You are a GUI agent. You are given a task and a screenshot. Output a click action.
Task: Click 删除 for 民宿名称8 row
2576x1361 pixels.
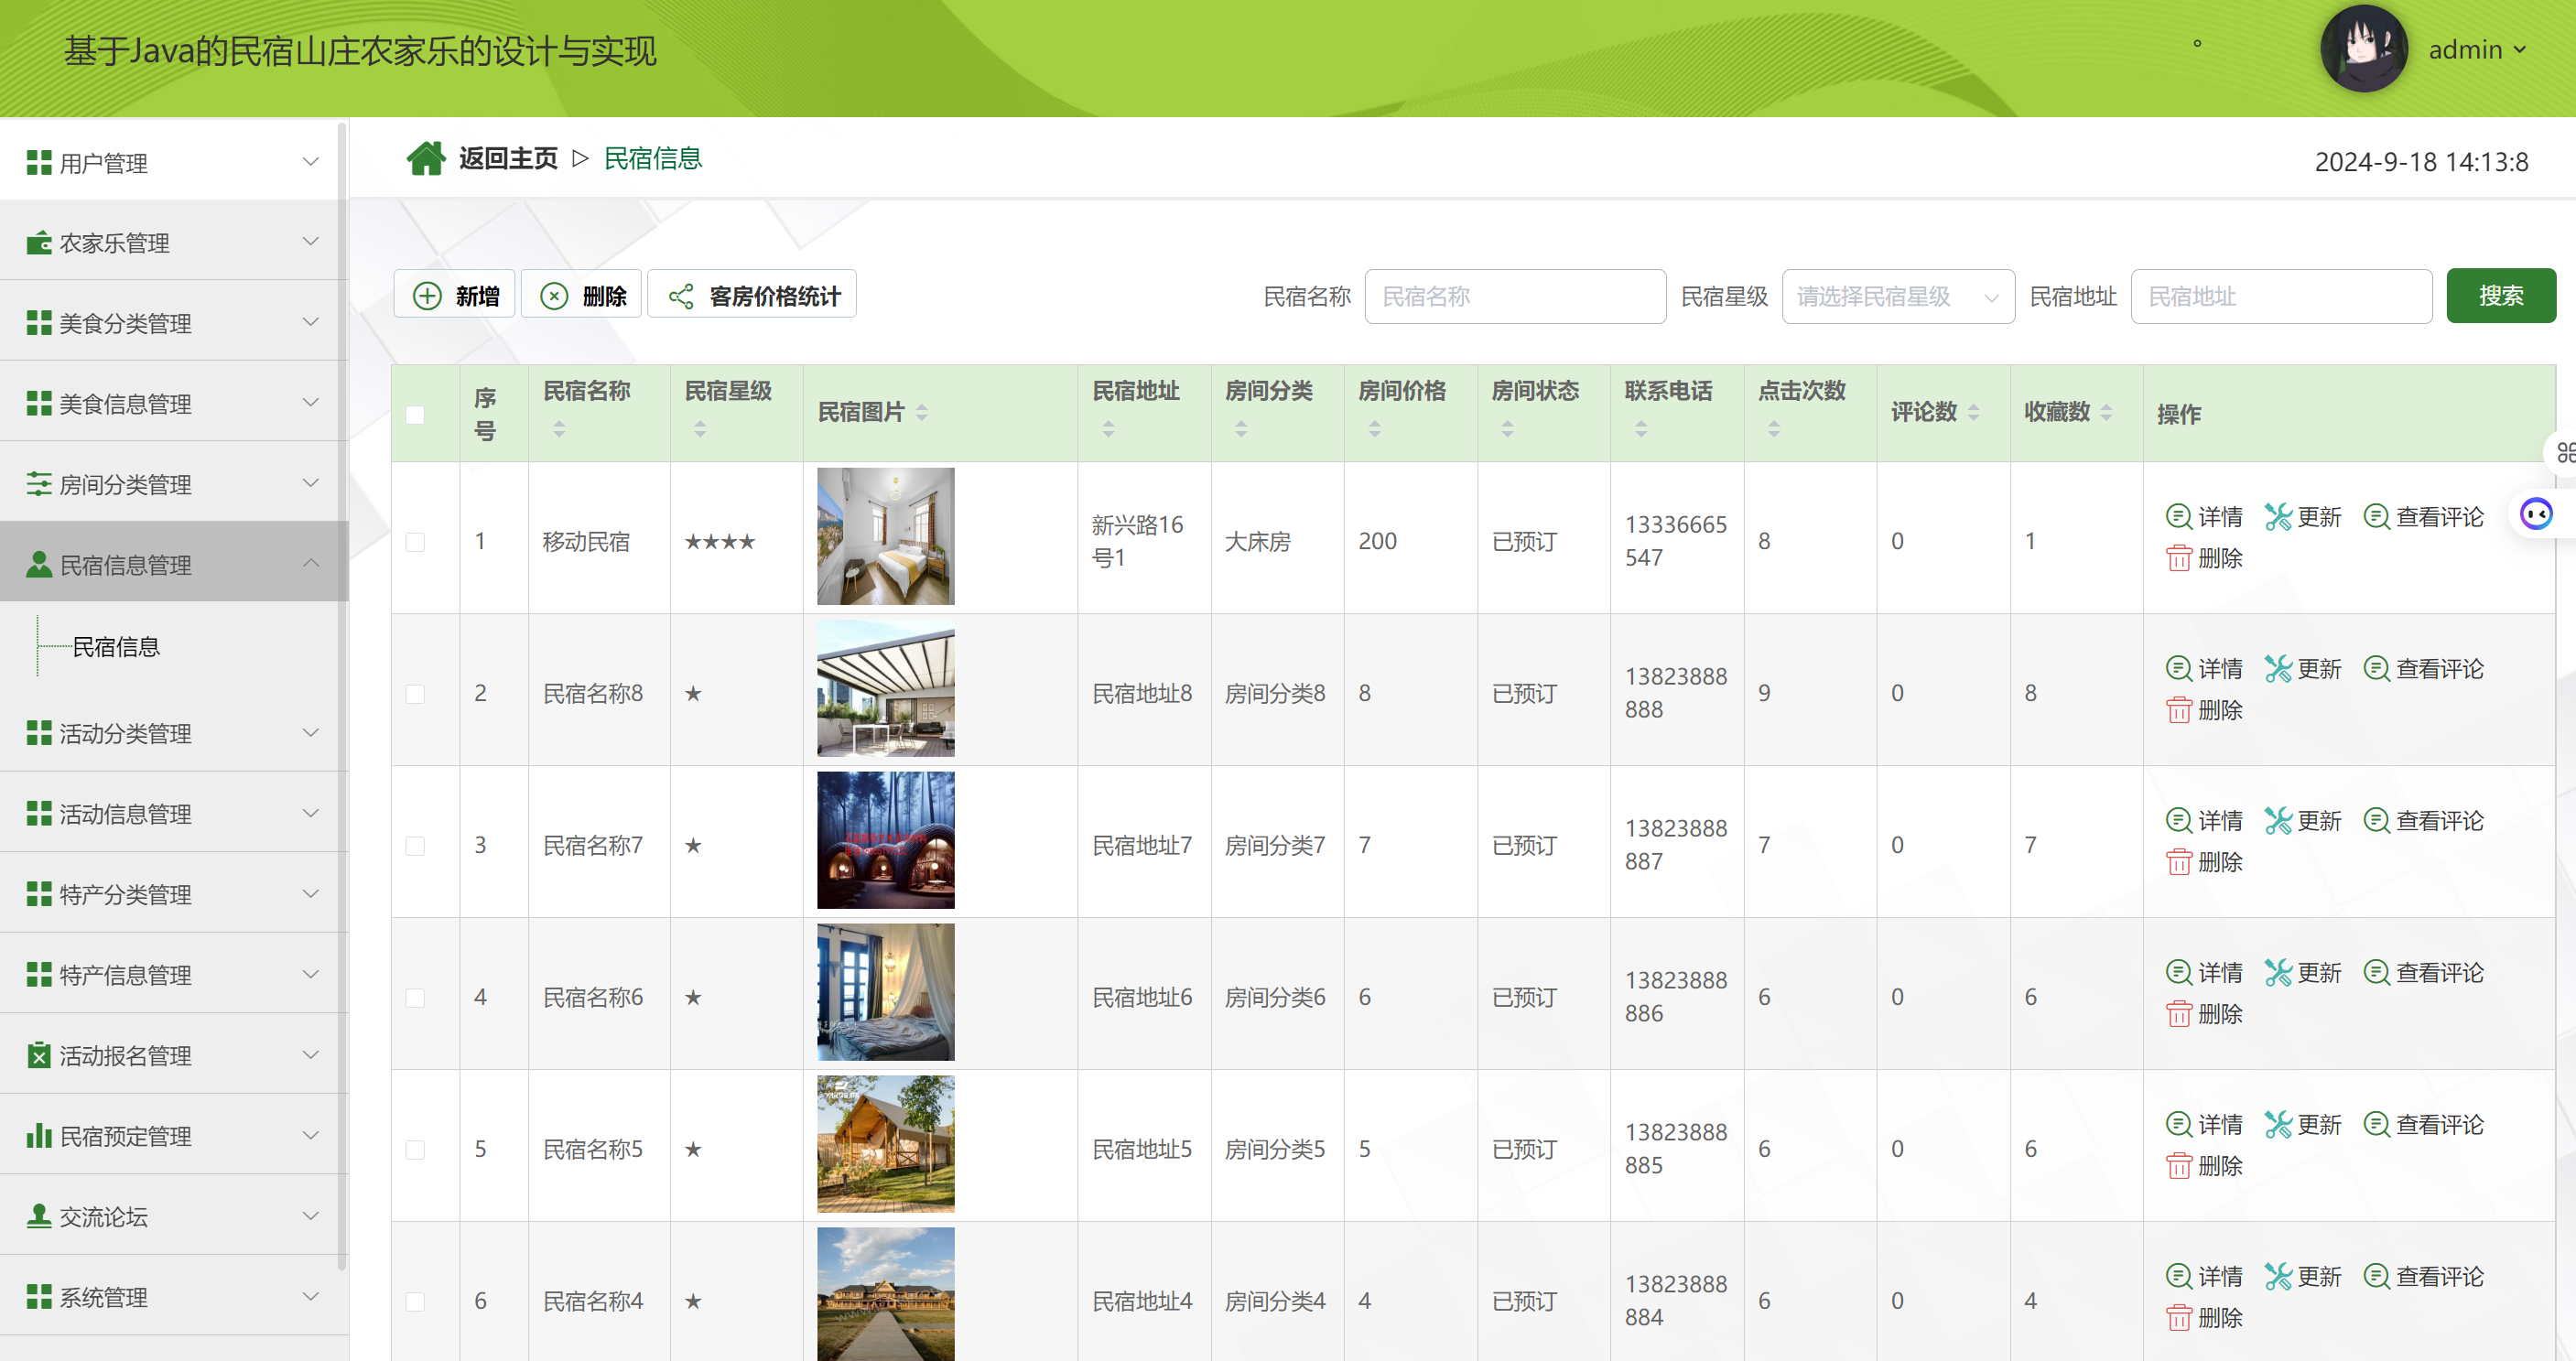[x=2204, y=710]
